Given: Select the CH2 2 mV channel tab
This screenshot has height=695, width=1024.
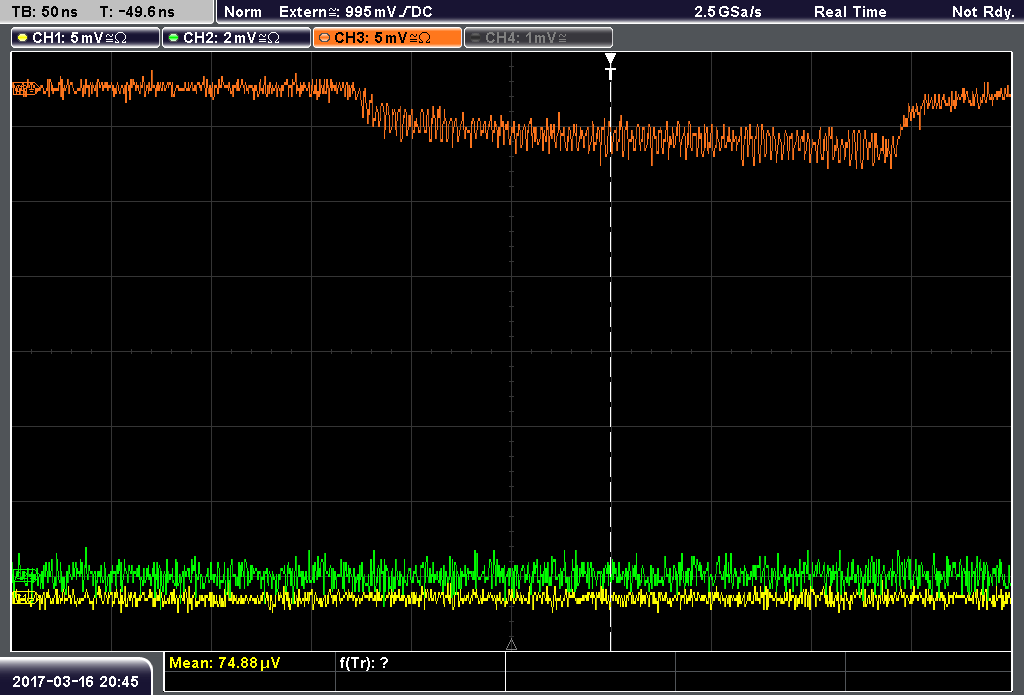Looking at the screenshot, I should [236, 38].
